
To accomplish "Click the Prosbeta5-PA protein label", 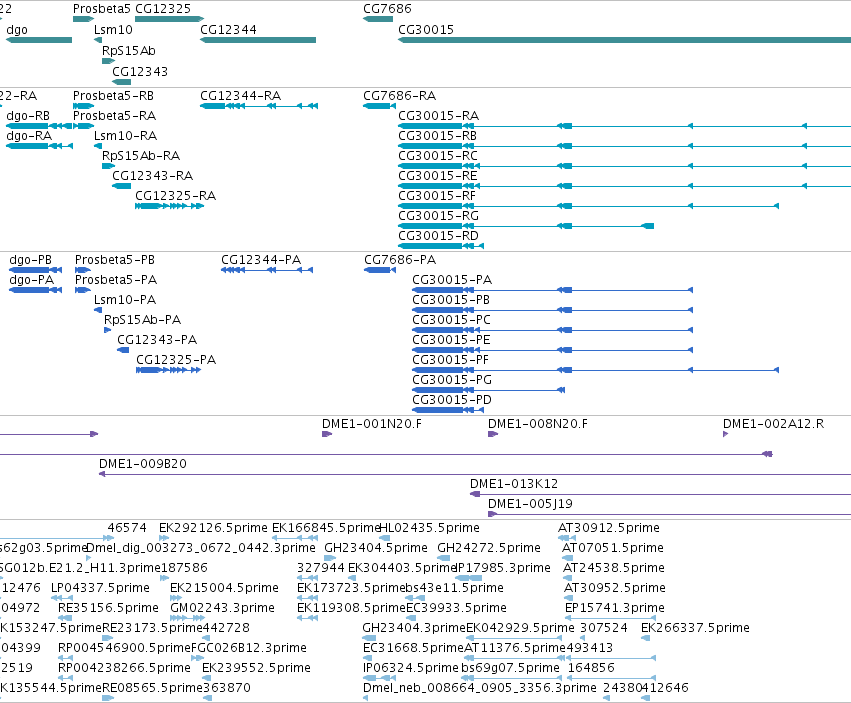I will [x=116, y=280].
